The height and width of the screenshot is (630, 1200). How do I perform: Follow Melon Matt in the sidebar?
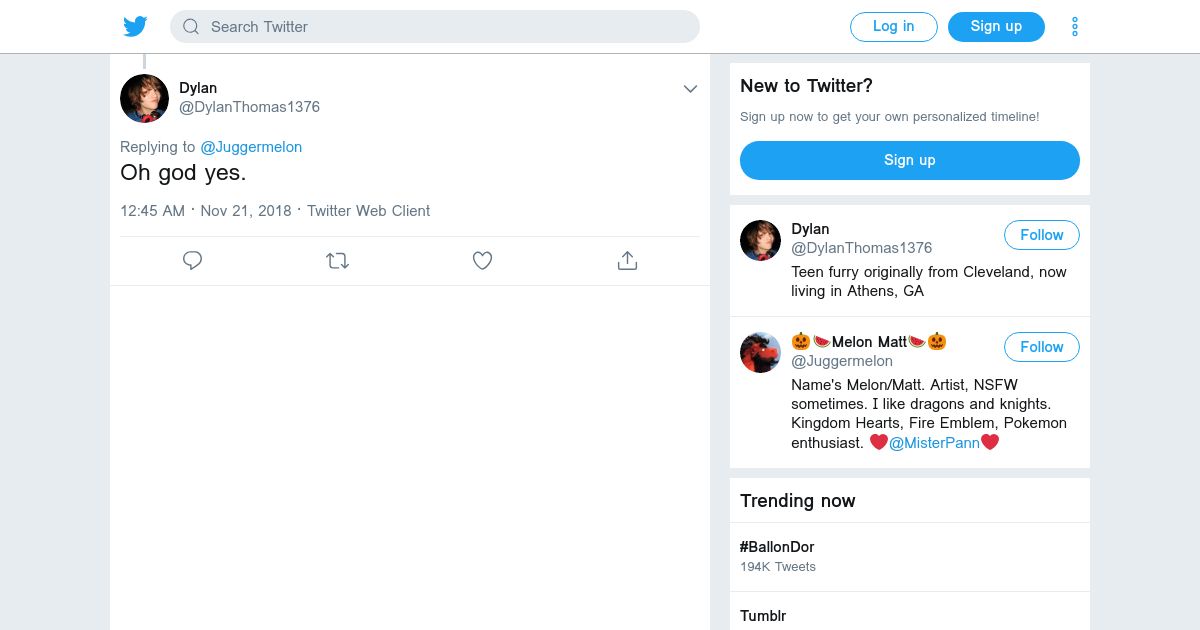[1041, 347]
